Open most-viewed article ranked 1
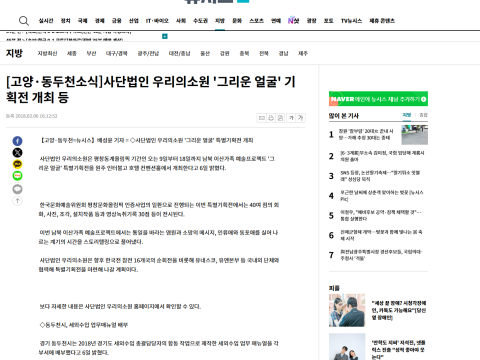 tap(366, 134)
